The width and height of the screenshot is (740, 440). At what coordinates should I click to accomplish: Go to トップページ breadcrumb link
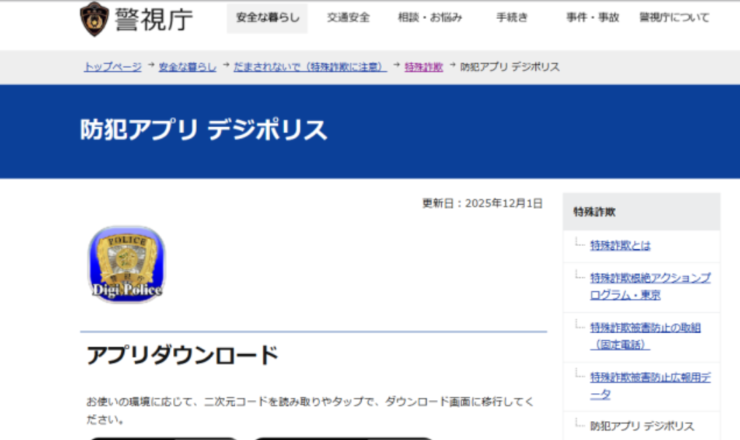[113, 67]
